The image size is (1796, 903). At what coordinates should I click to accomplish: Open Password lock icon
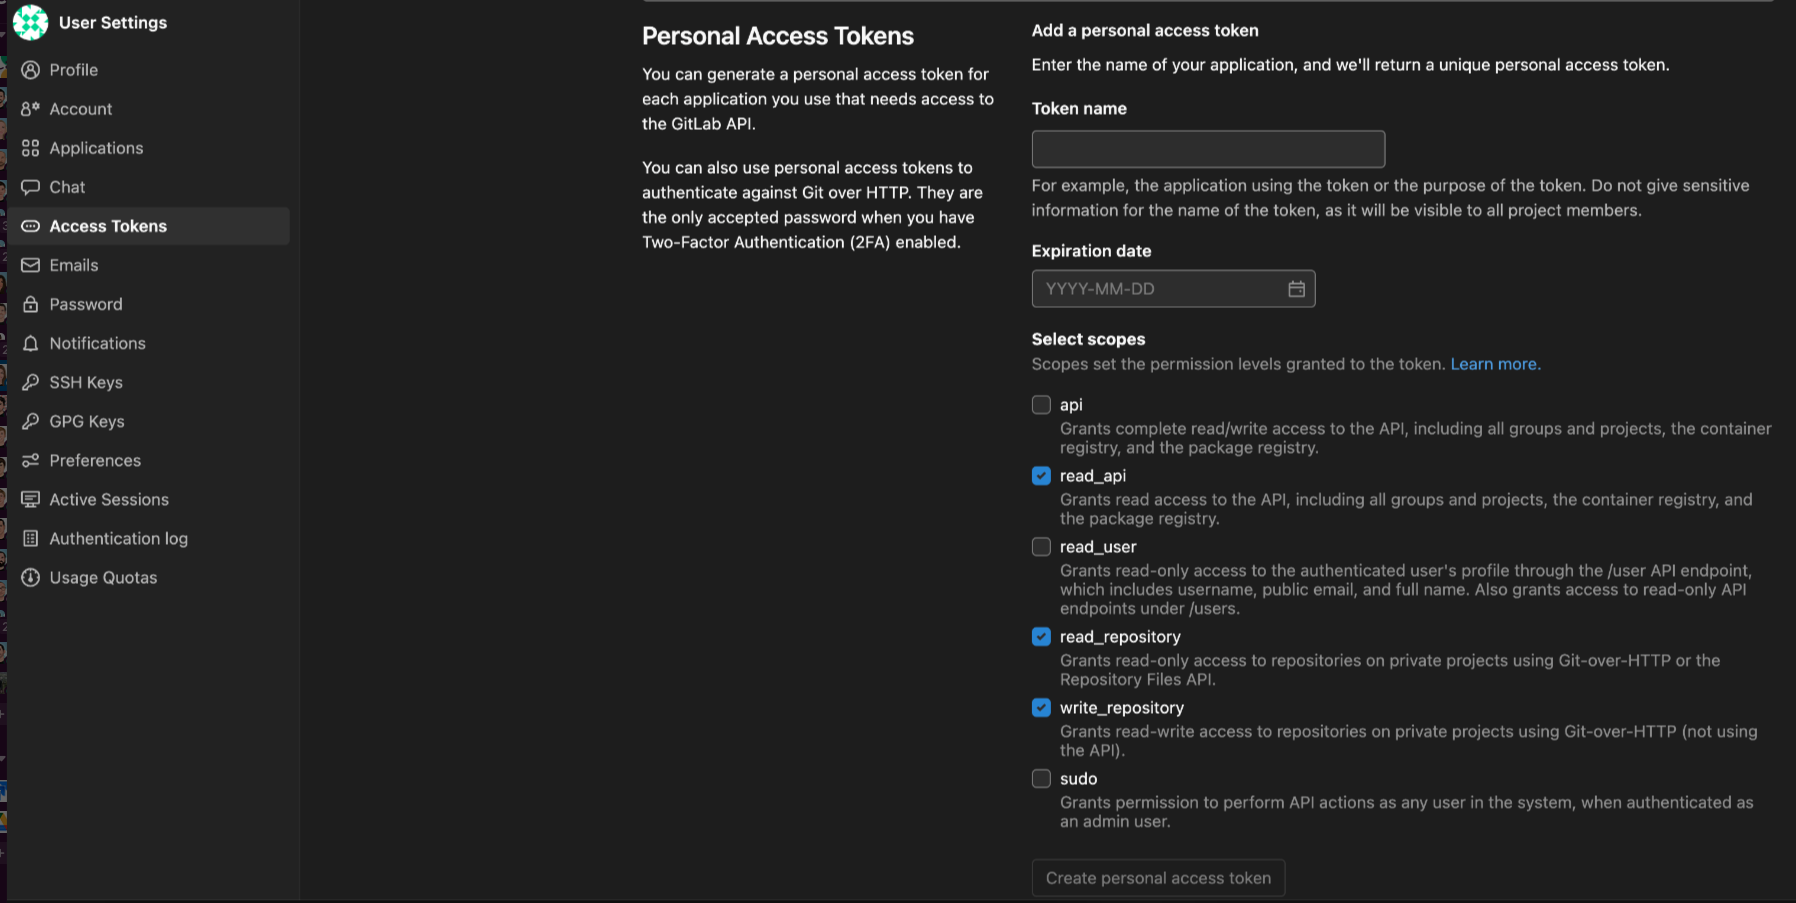tap(31, 304)
